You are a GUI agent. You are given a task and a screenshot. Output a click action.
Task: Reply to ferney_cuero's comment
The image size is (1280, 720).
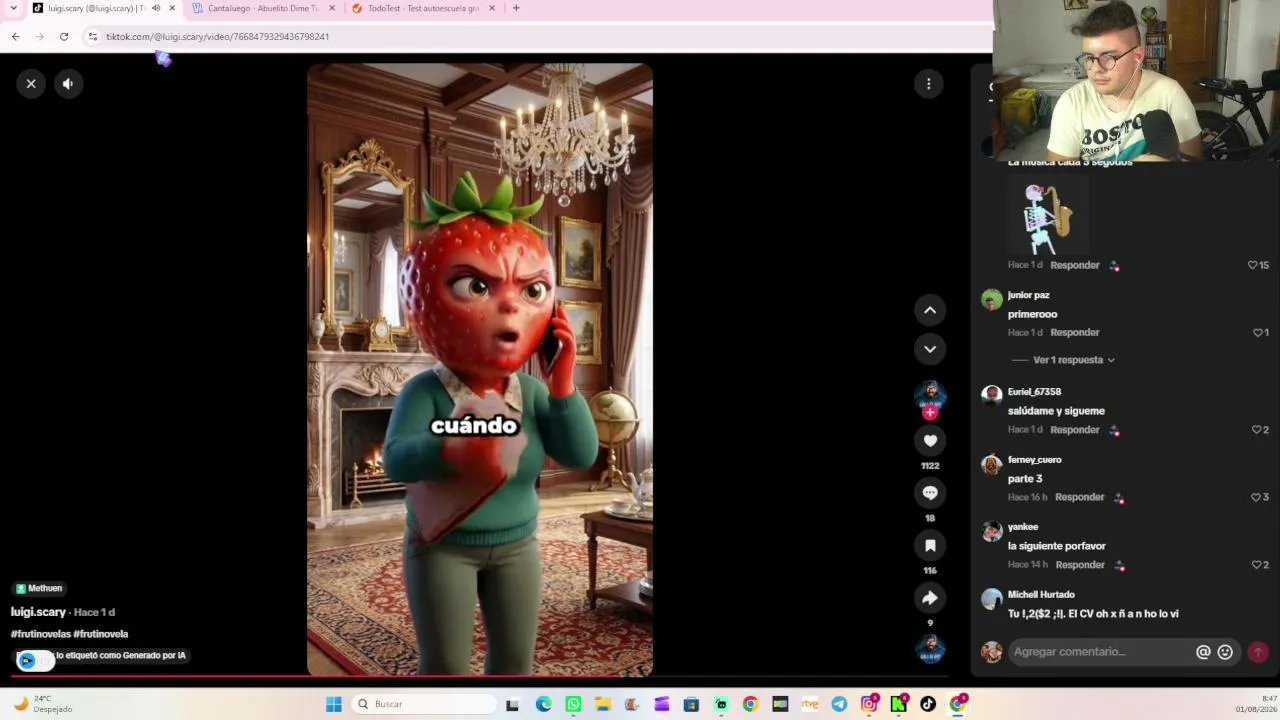click(x=1080, y=497)
